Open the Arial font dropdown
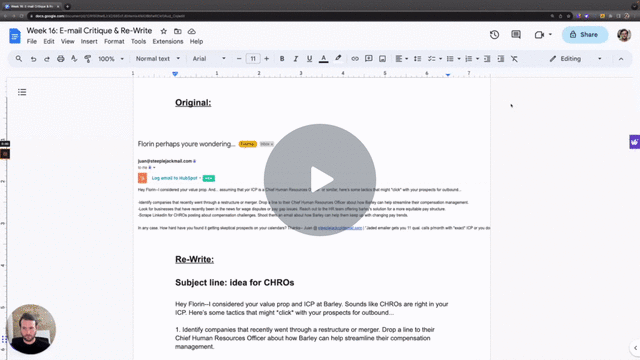The width and height of the screenshot is (640, 360). [x=209, y=59]
